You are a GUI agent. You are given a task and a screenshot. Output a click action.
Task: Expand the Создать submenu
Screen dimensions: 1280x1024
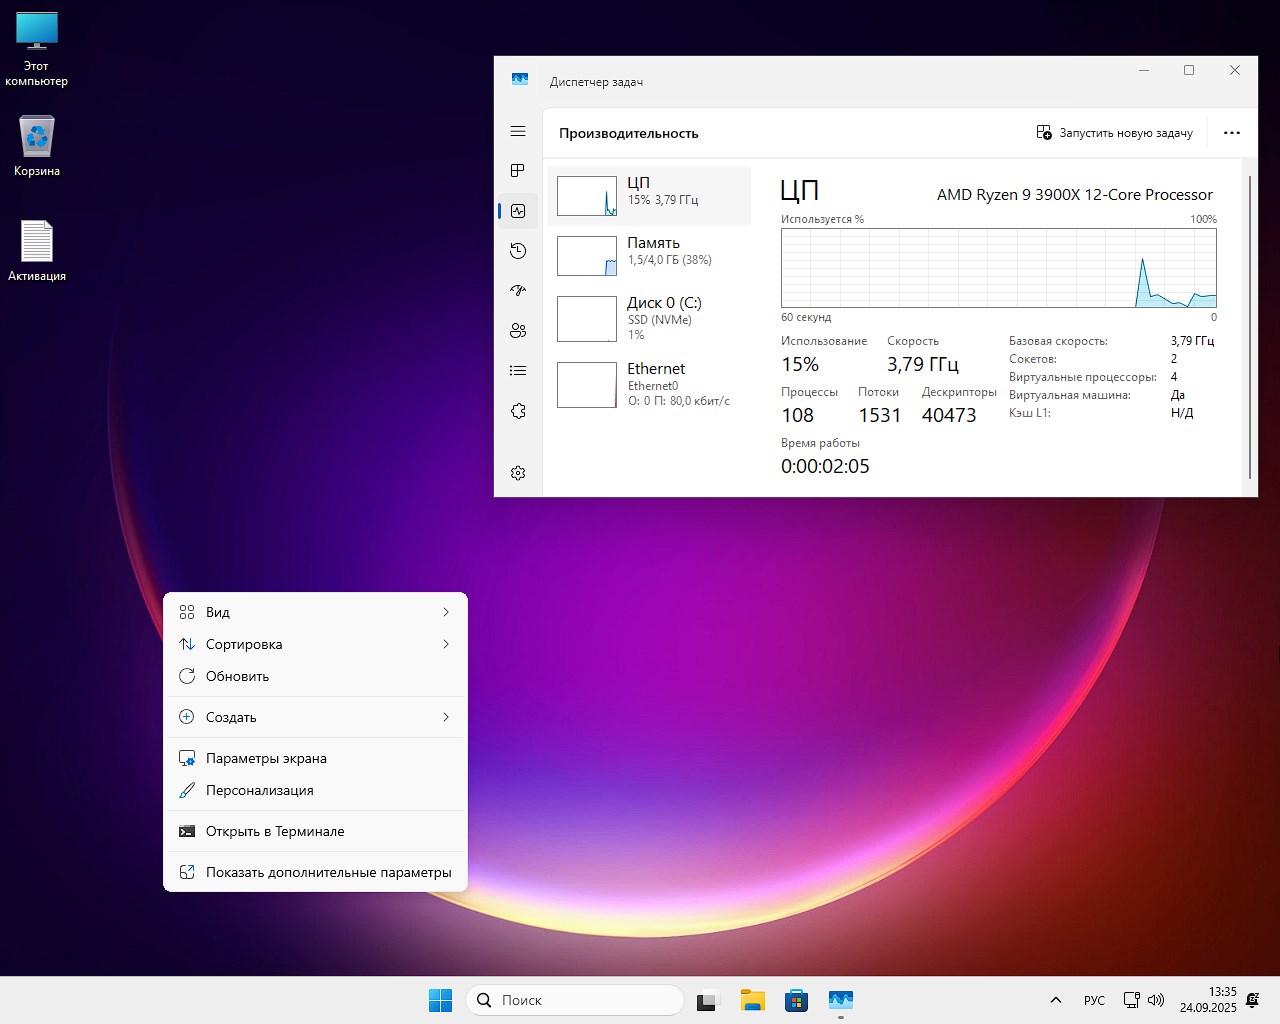(315, 717)
